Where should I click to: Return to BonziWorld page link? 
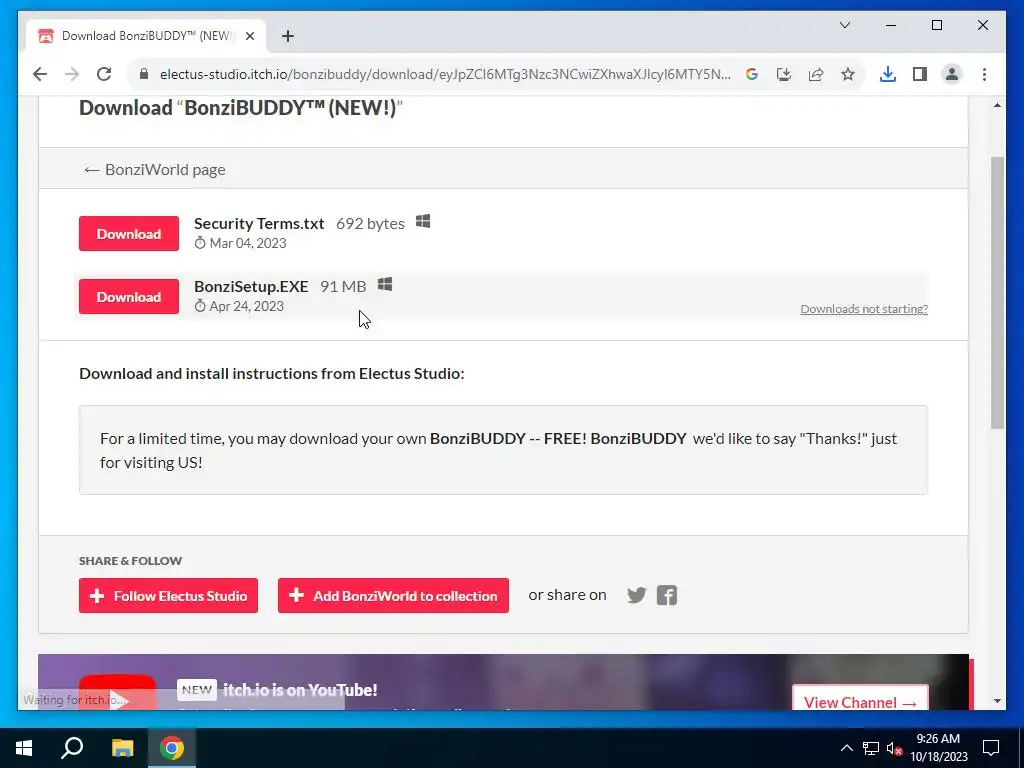(155, 170)
